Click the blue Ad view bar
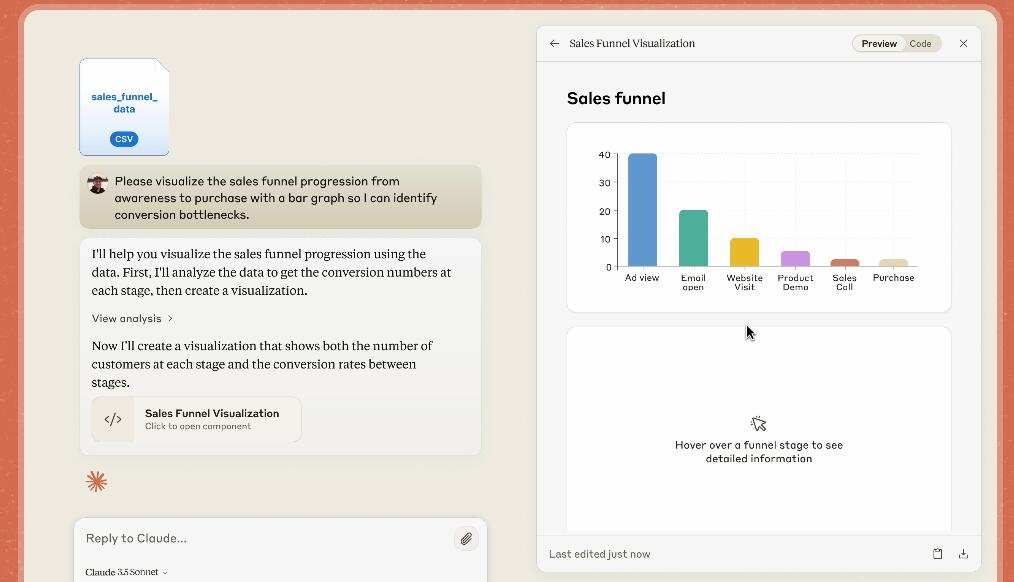The width and height of the screenshot is (1014, 582). (642, 210)
